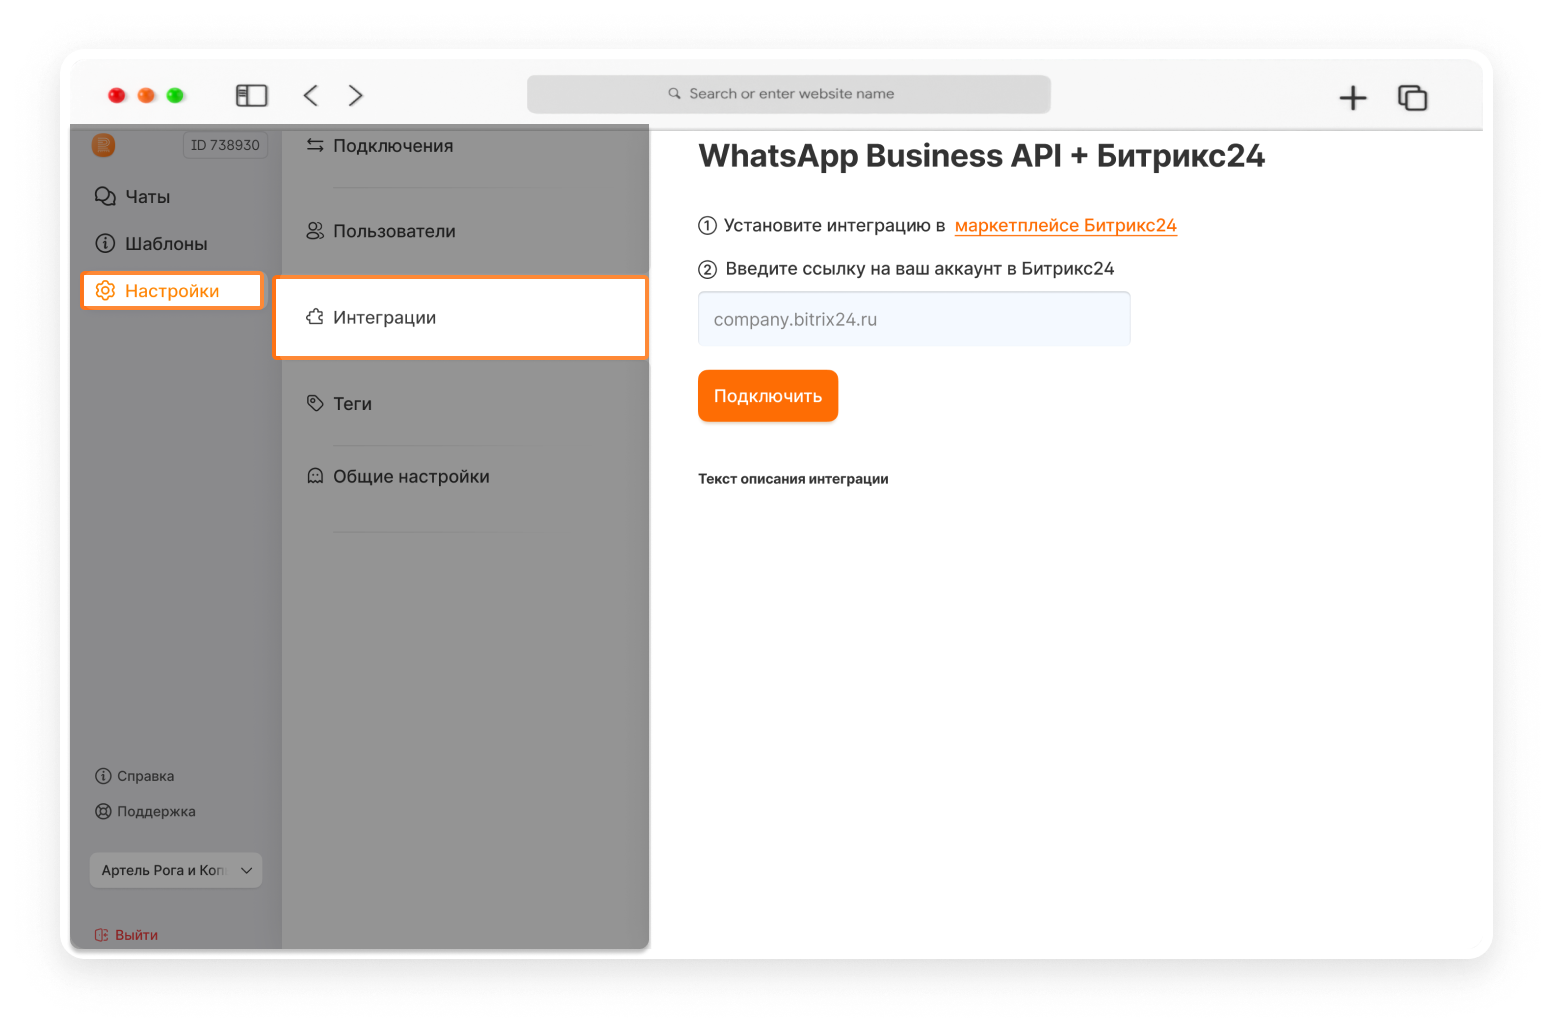Expand the Артель Рога и Коп company dropdown

point(176,870)
